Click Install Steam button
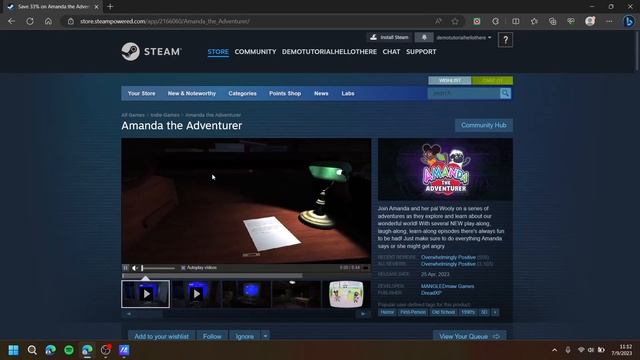Screen dimensions: 640x360 389,38
